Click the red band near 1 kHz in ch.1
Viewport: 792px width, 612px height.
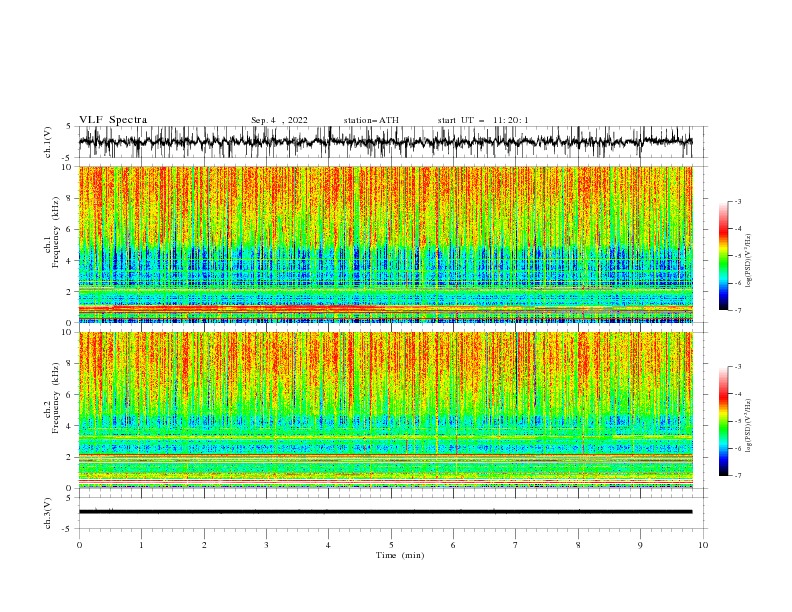click(385, 308)
